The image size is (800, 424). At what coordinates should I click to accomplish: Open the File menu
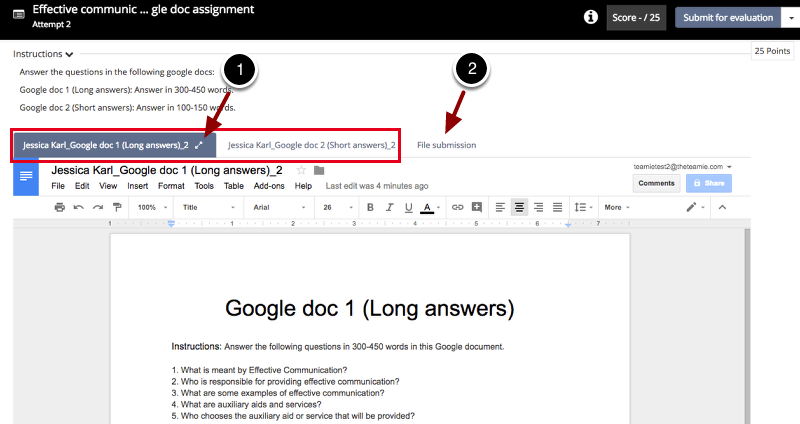tap(58, 186)
